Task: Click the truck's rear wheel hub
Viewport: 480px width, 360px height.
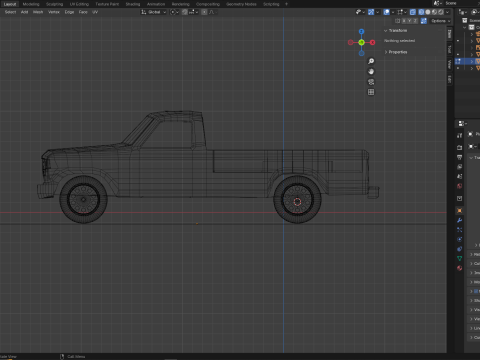Action: point(297,201)
